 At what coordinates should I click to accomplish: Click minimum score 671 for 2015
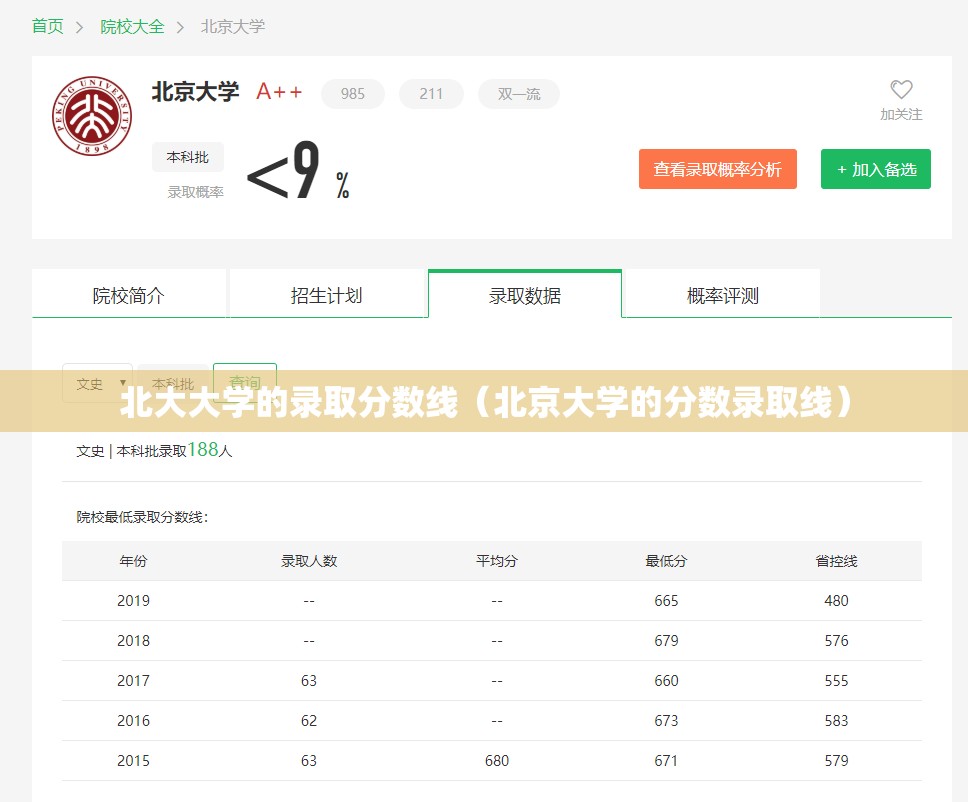[666, 761]
